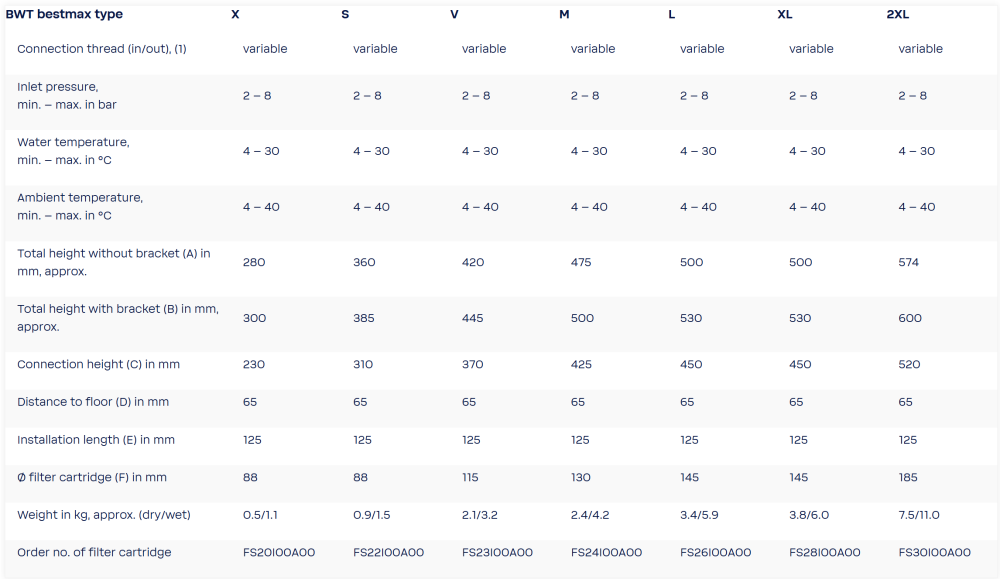Click order number FS20I00A00
1000x579 pixels.
point(279,552)
